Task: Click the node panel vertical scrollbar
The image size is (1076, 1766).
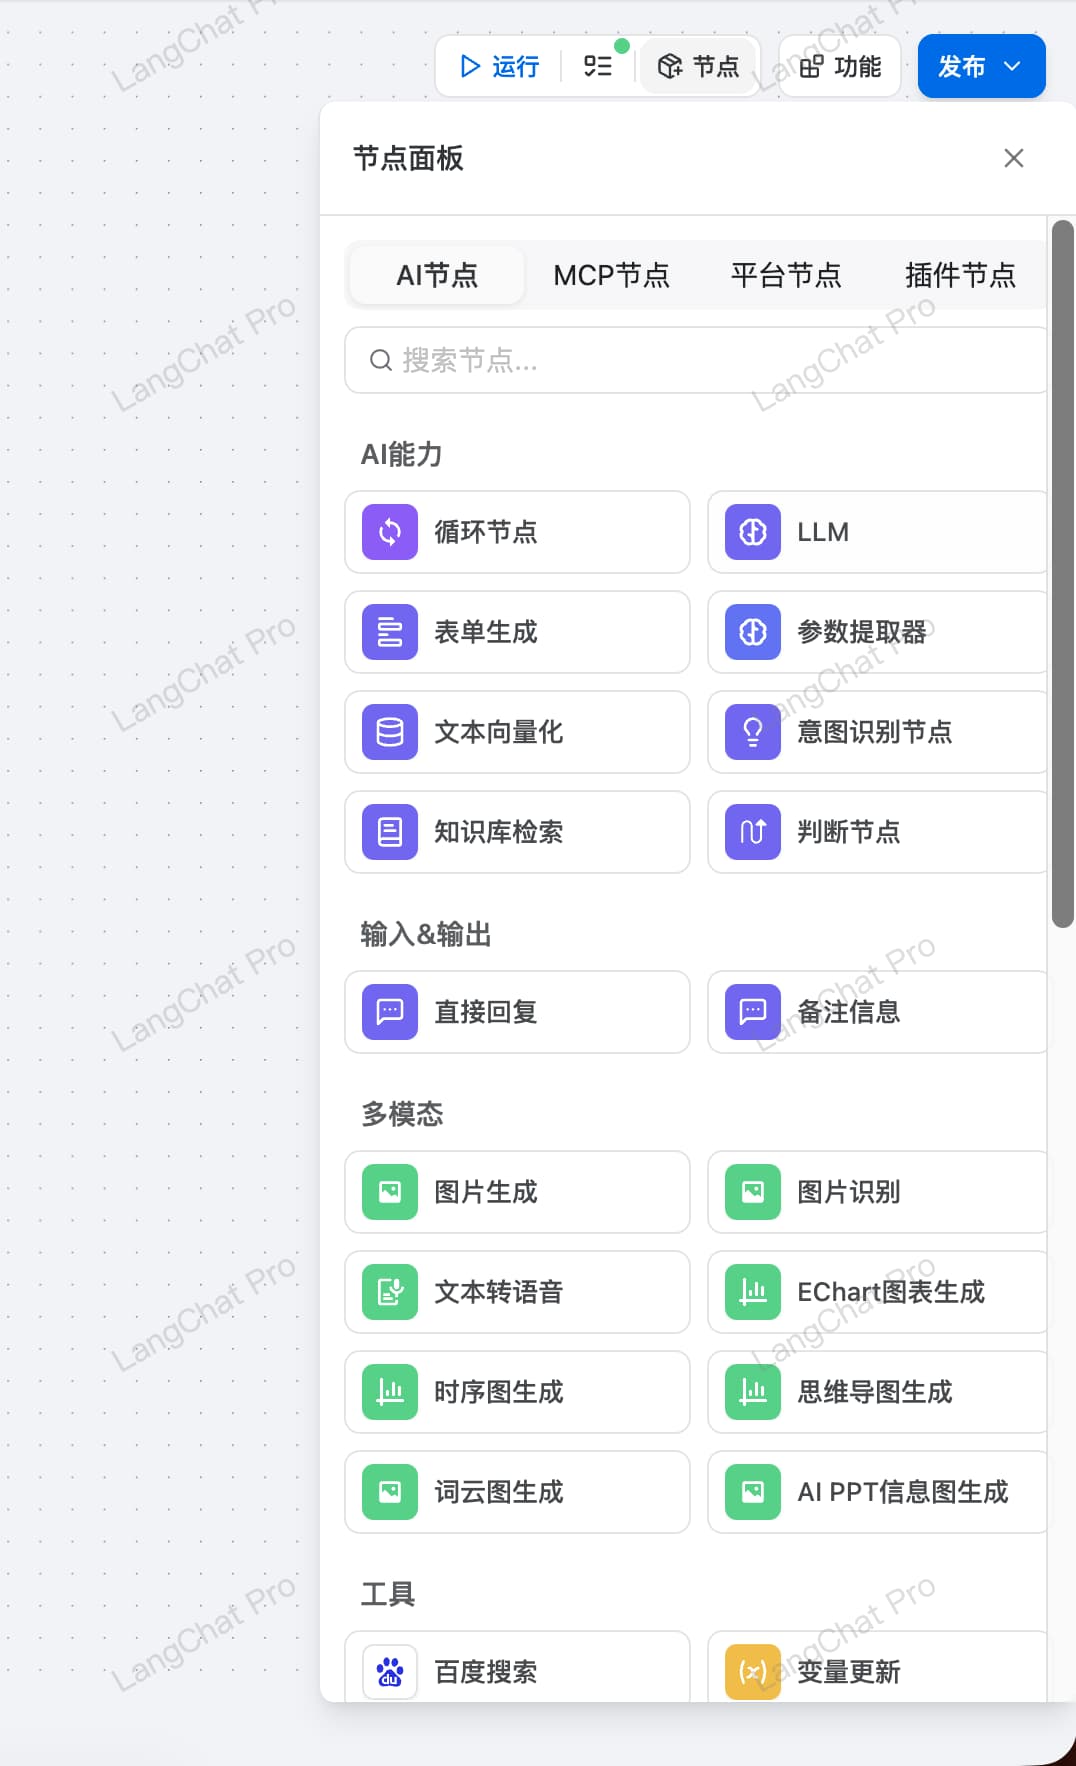Action: coord(1062,574)
